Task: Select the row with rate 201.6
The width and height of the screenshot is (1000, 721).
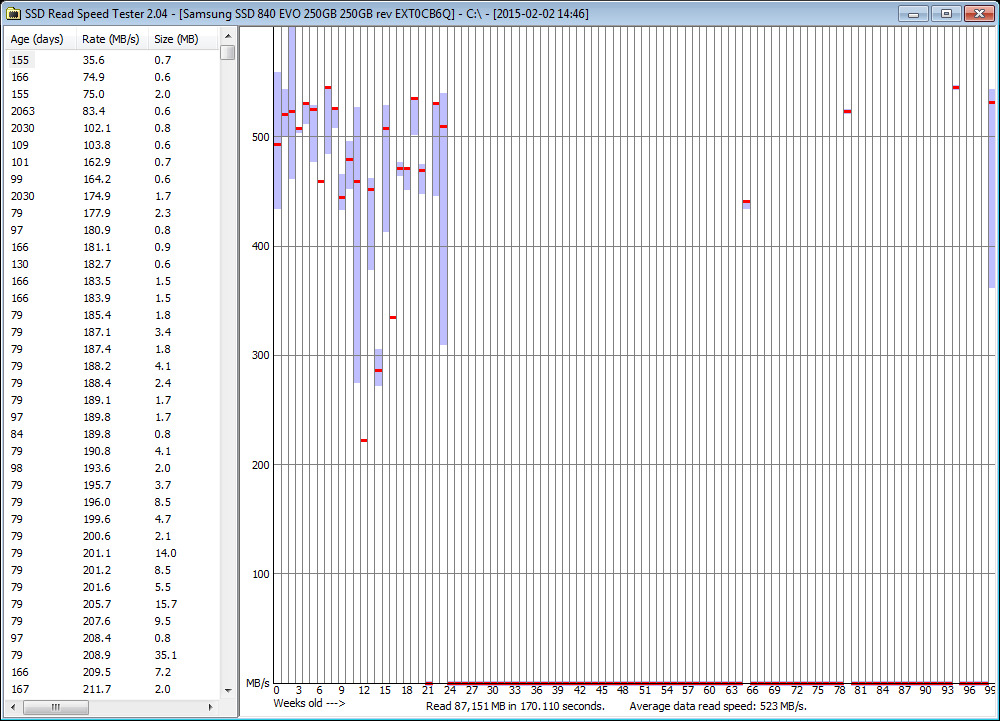Action: [112, 587]
